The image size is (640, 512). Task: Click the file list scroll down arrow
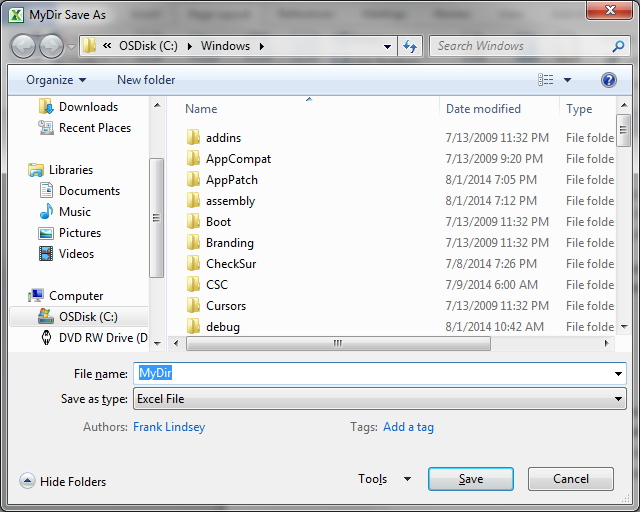[x=624, y=327]
